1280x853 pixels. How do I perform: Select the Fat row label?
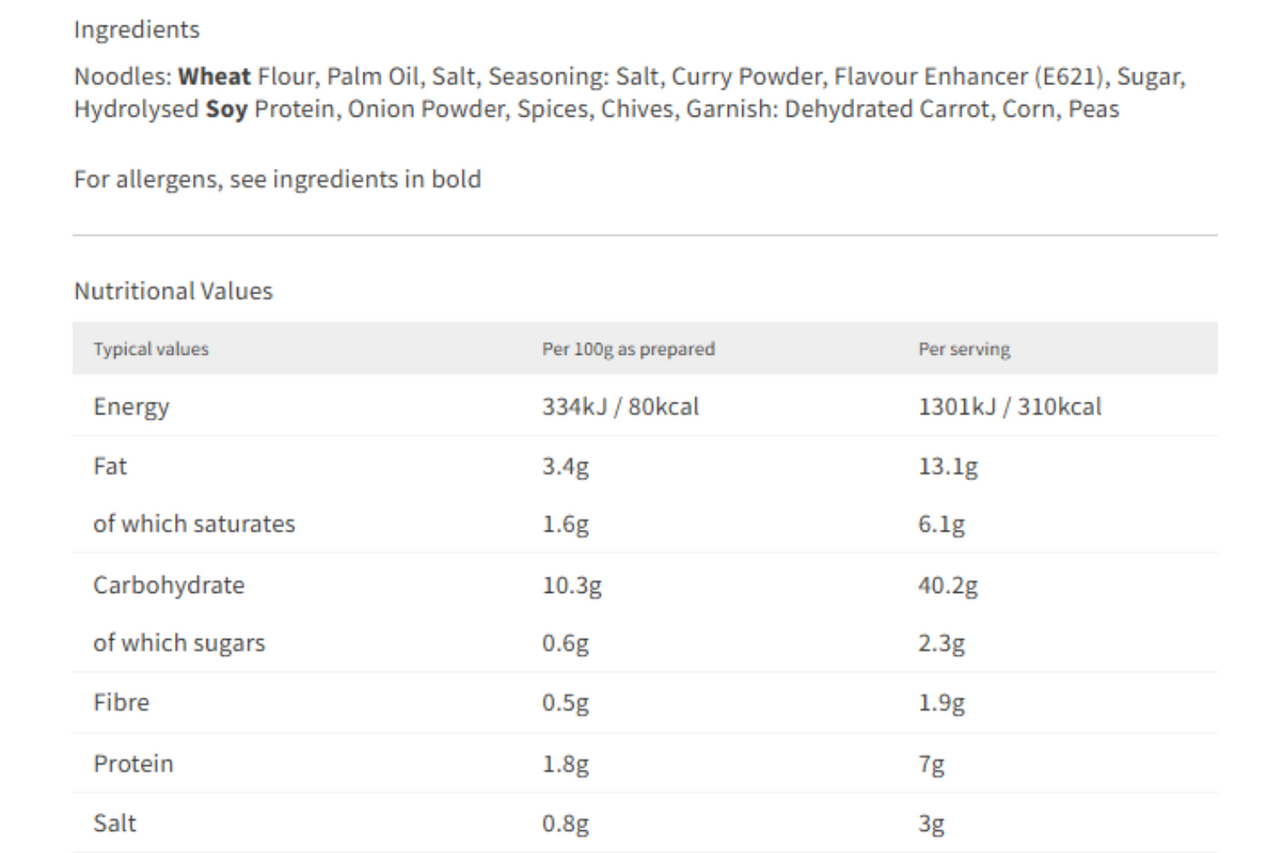[110, 466]
